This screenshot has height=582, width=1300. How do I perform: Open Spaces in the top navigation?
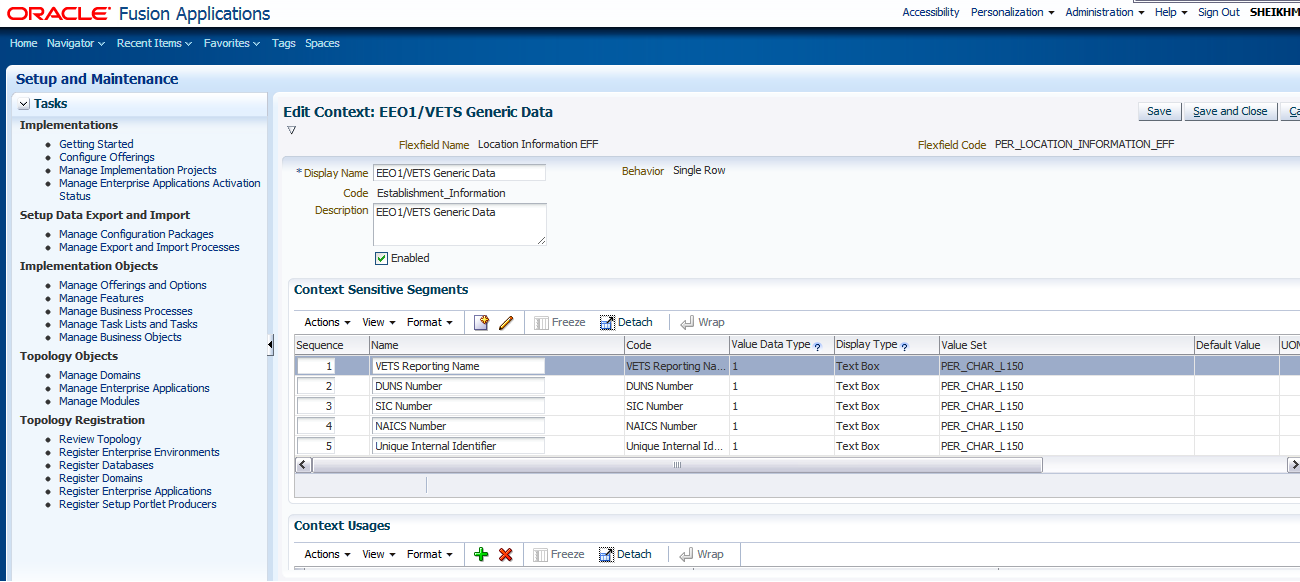pyautogui.click(x=322, y=43)
